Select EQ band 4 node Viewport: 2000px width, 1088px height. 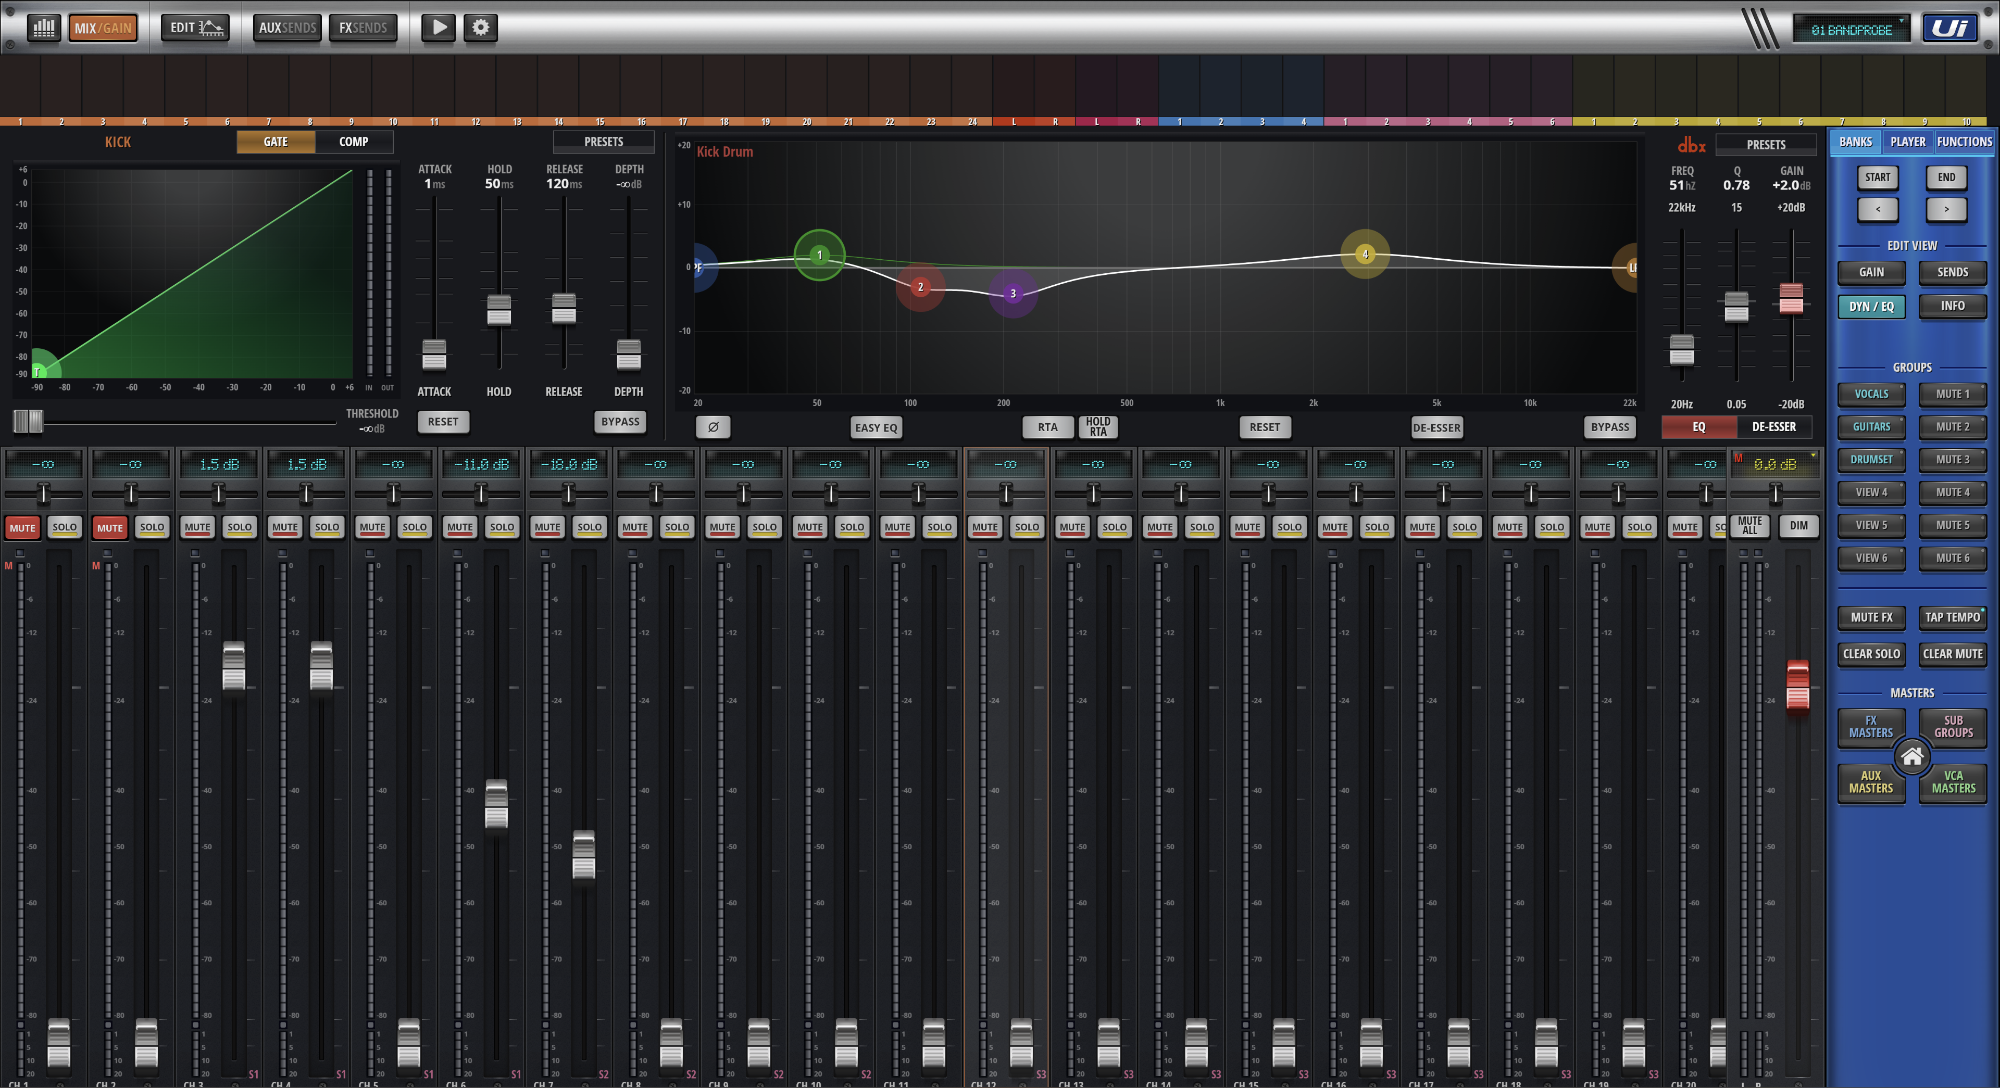pyautogui.click(x=1365, y=254)
